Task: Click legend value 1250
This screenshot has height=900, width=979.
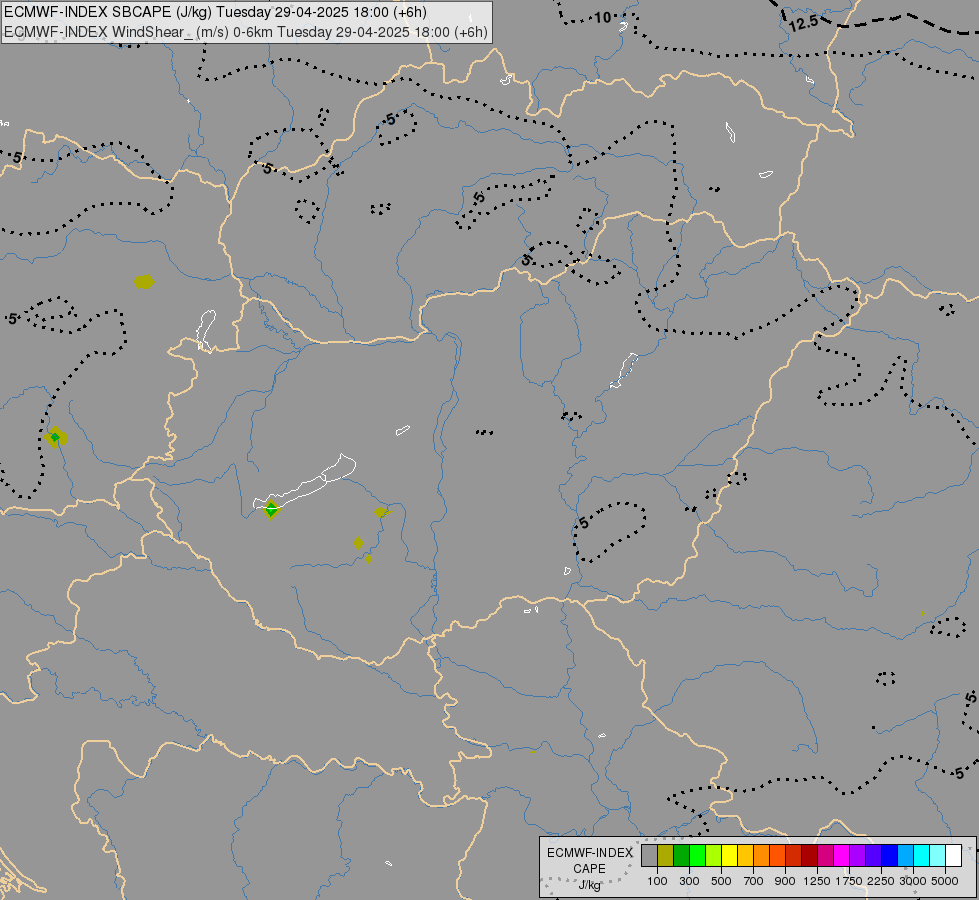Action: 817,881
